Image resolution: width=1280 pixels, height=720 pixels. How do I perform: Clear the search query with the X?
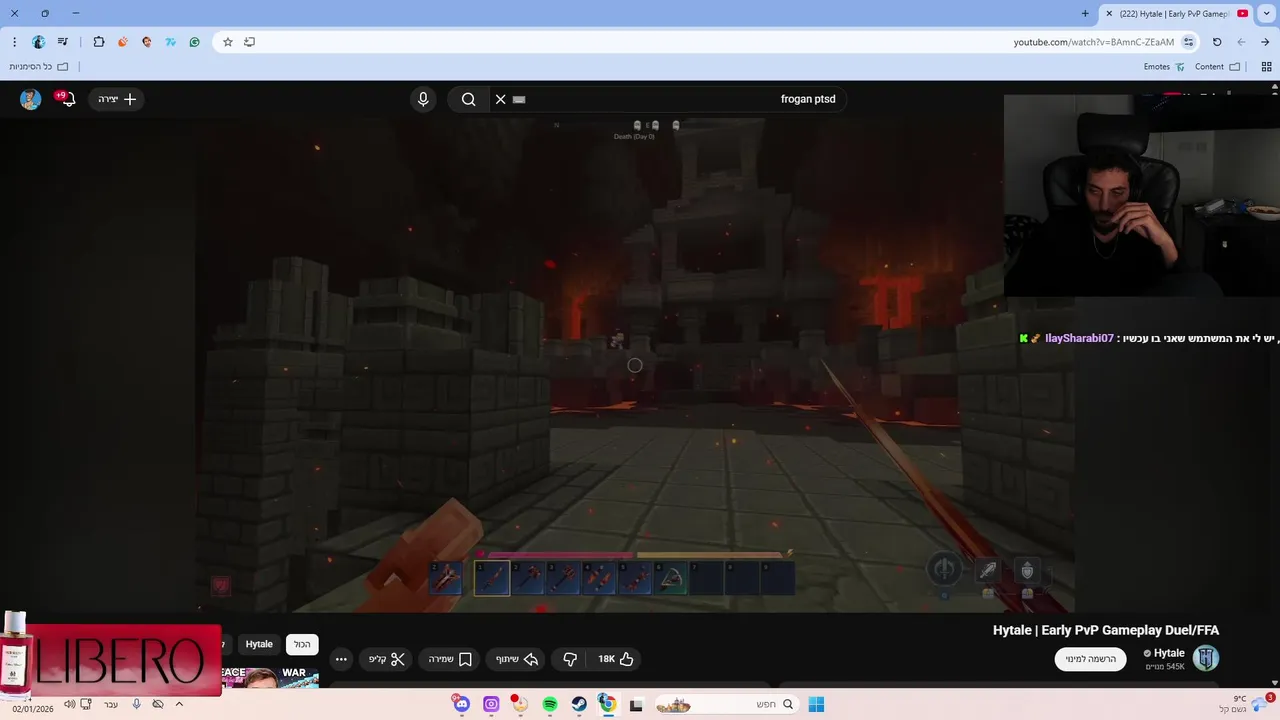[500, 99]
